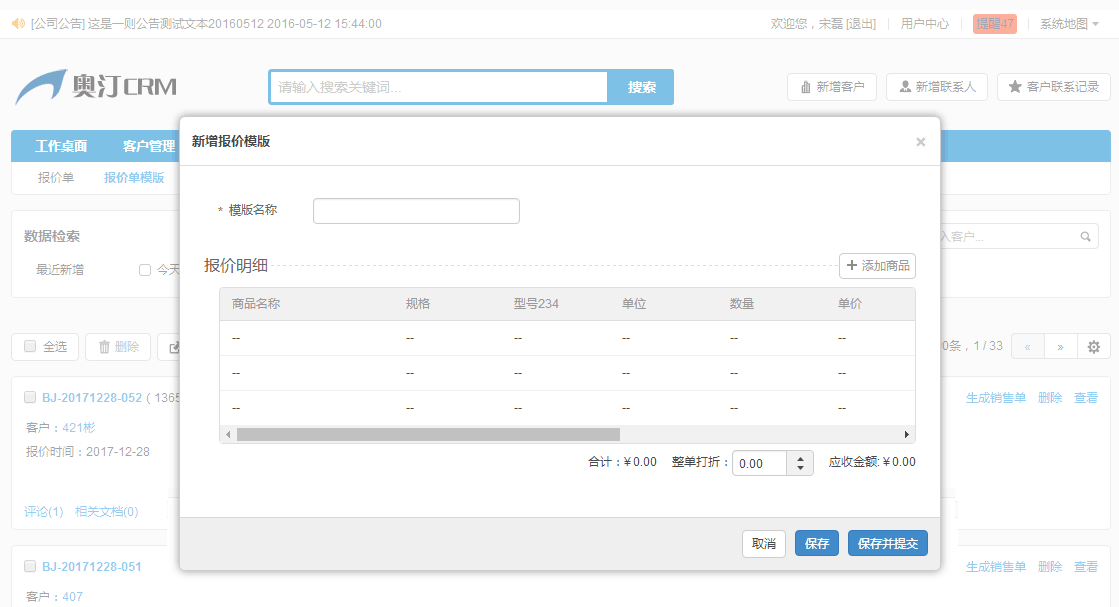Close the 新增报价模版 dialog

point(920,142)
